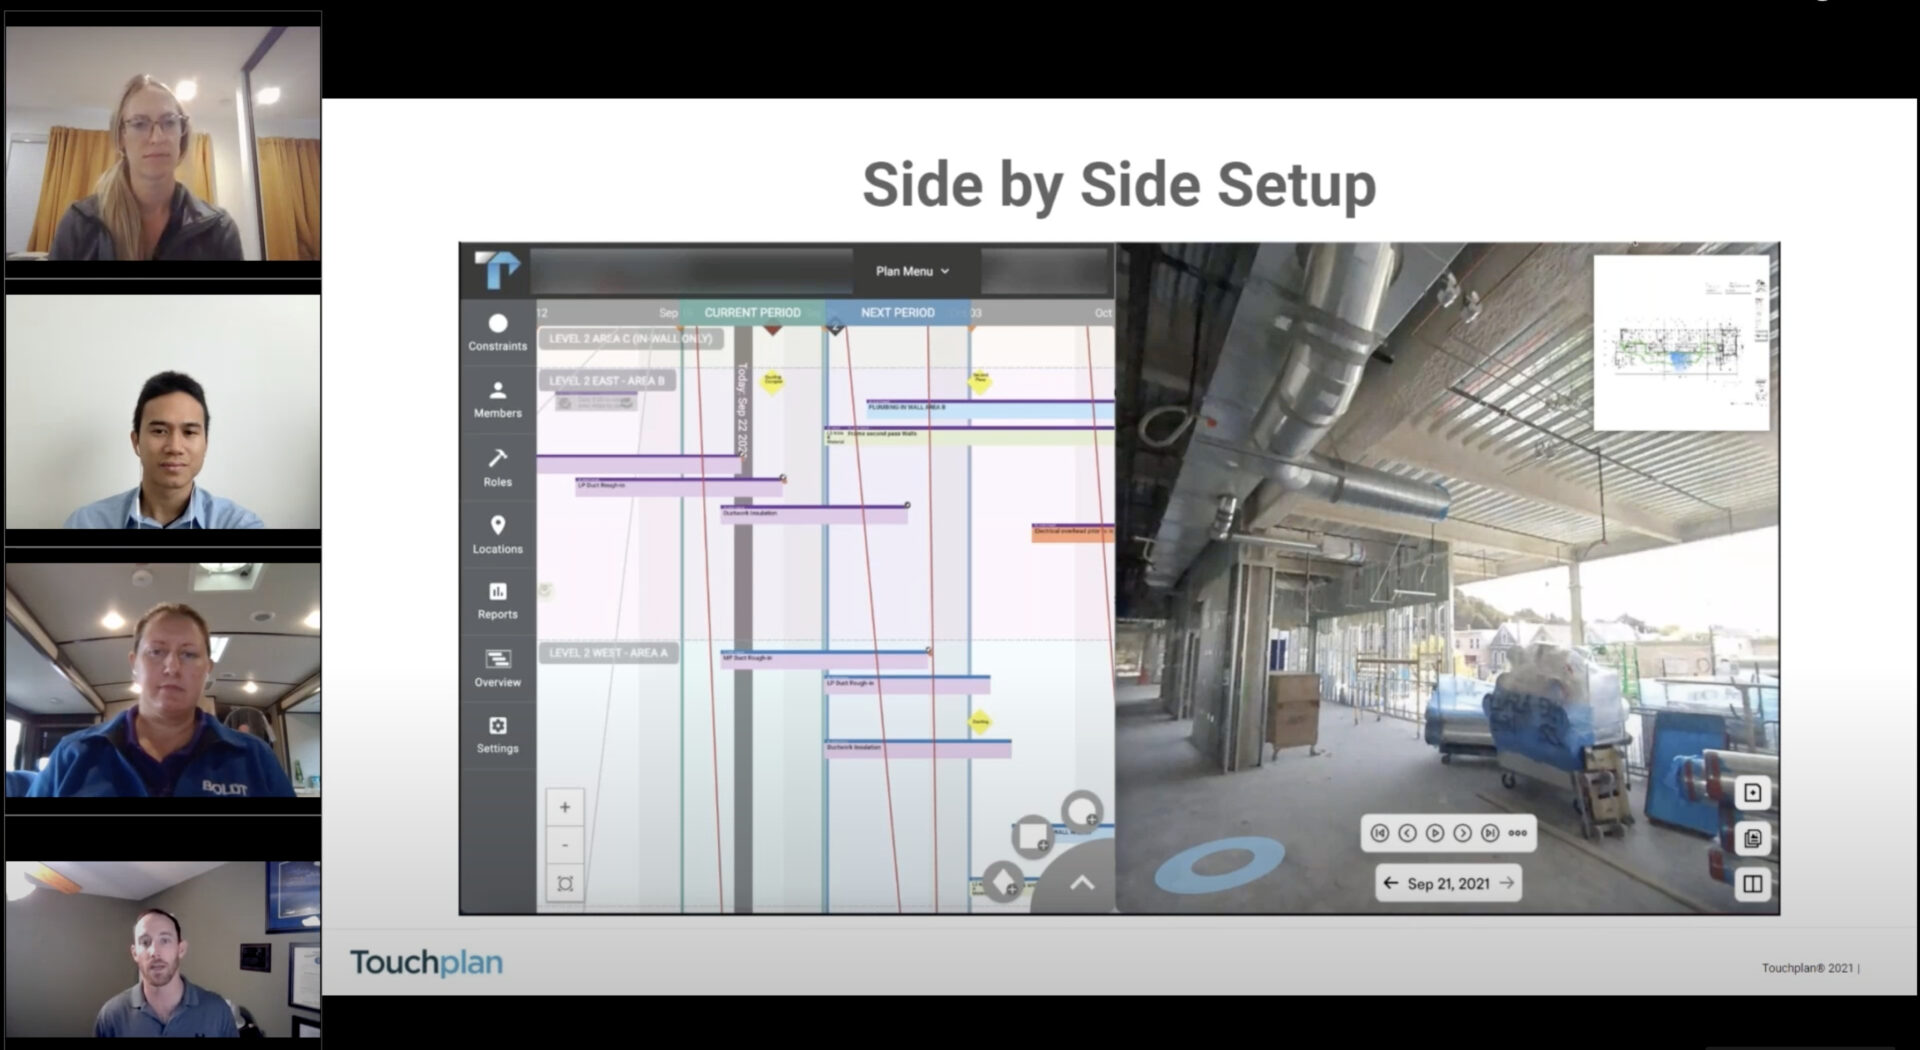Click the add circle milestone button
The width and height of the screenshot is (1920, 1050).
1081,810
